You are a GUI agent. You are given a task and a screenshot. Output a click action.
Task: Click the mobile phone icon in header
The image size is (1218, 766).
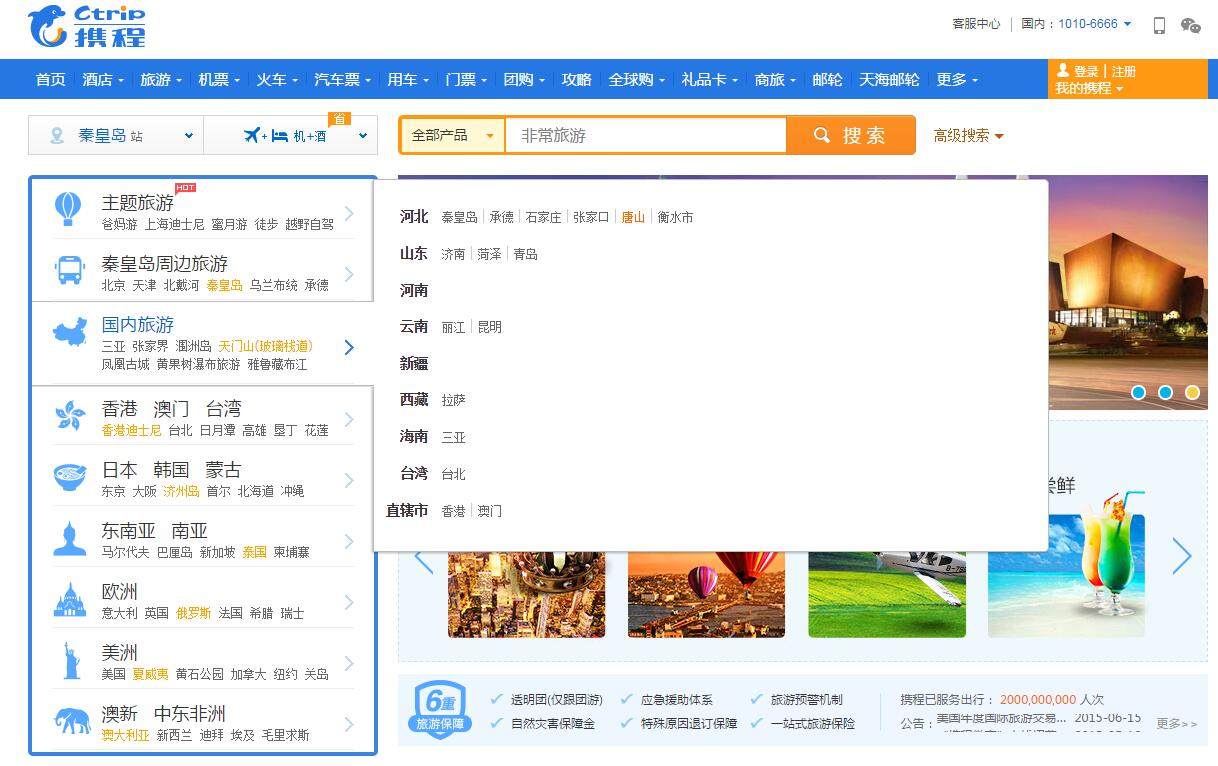(1159, 25)
